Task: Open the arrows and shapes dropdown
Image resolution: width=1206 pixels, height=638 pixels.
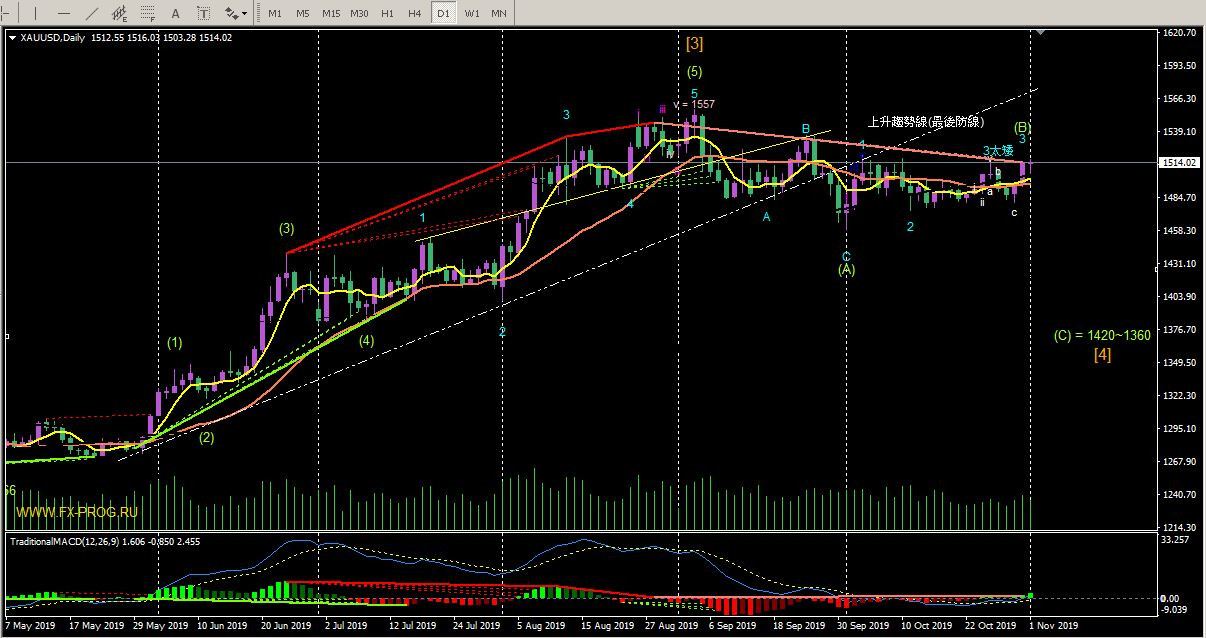Action: [236, 13]
